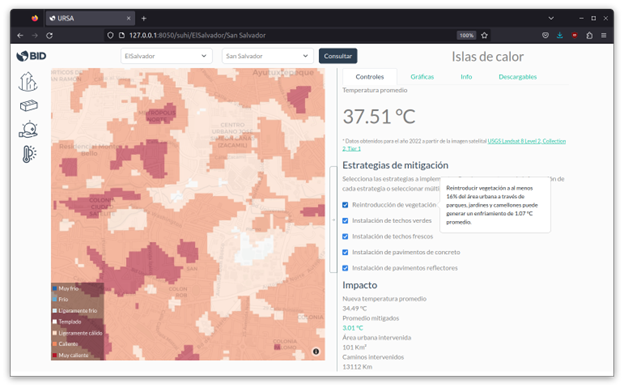The image size is (624, 388).
Task: Uncheck Instalación de pavimentos reflectores
Action: point(345,268)
